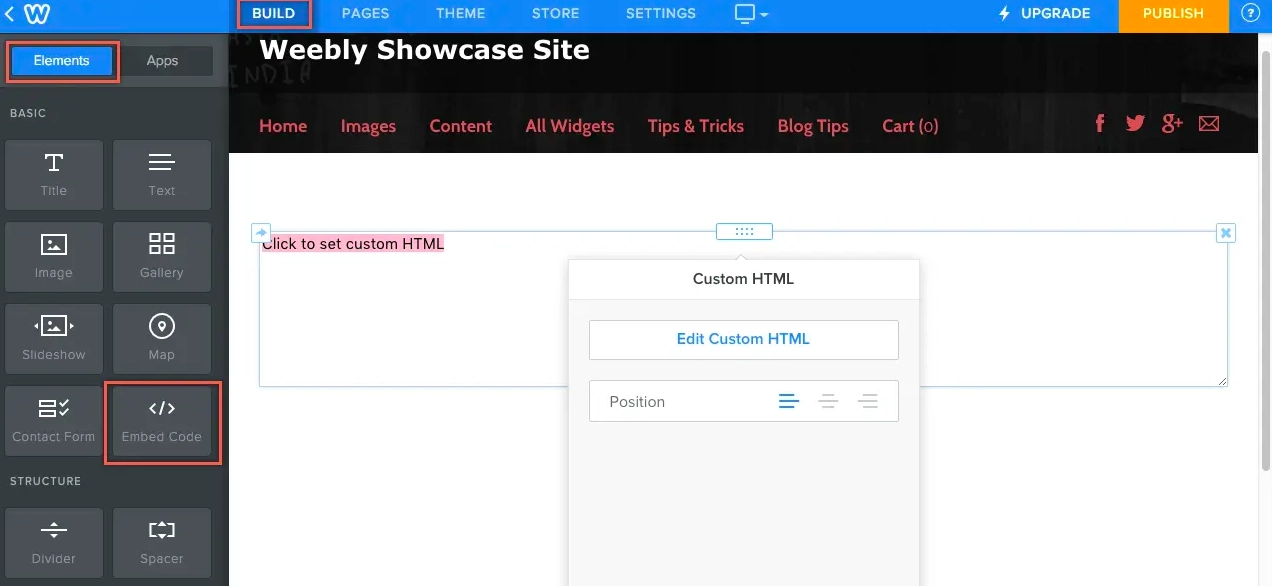Click the element resize corner handle
Screen dimensions: 1272x586
tap(1221, 380)
